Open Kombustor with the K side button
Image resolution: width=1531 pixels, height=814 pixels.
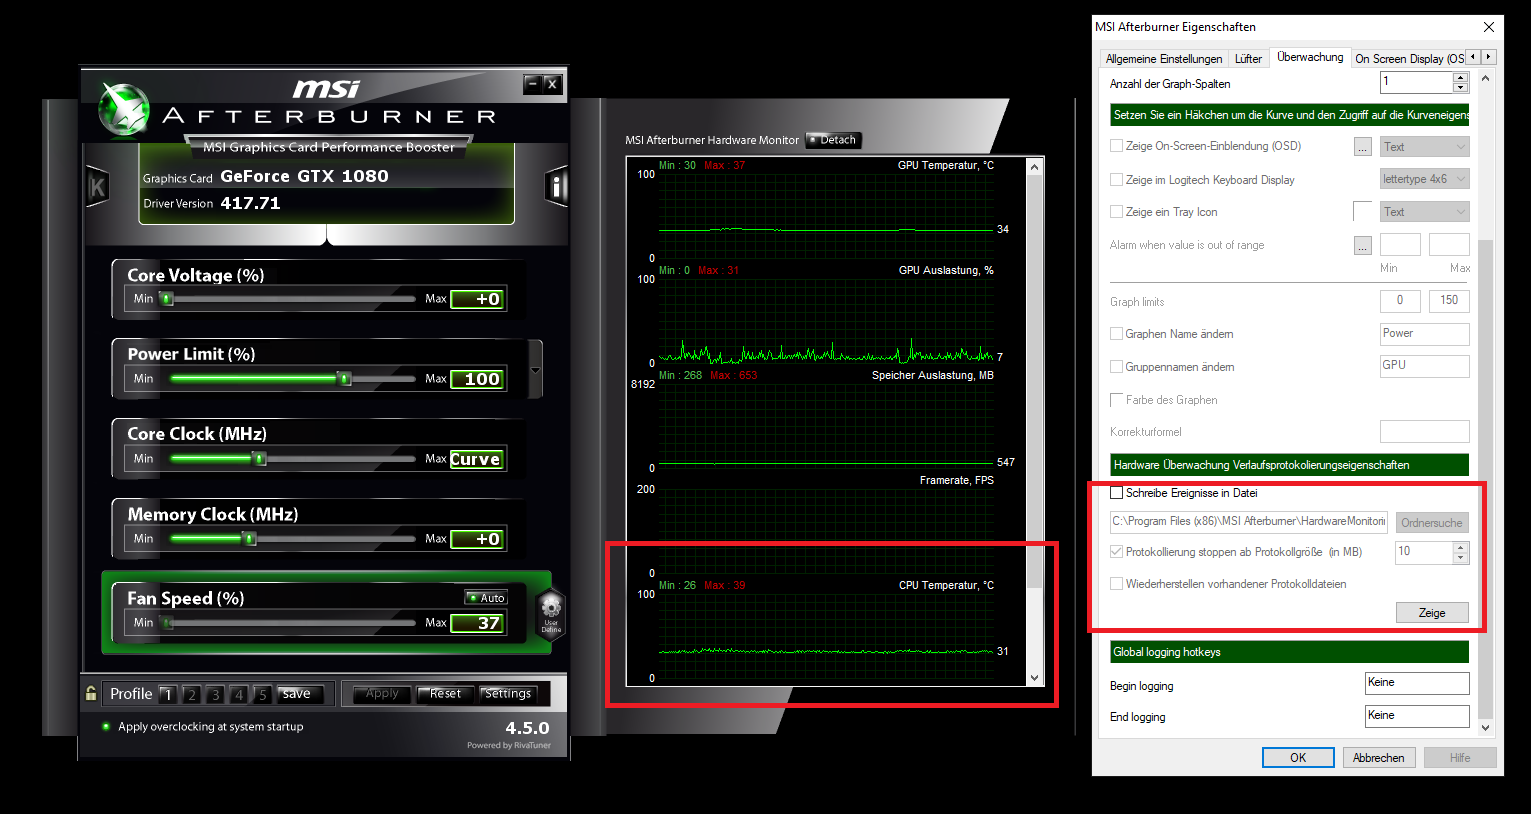[x=97, y=186]
